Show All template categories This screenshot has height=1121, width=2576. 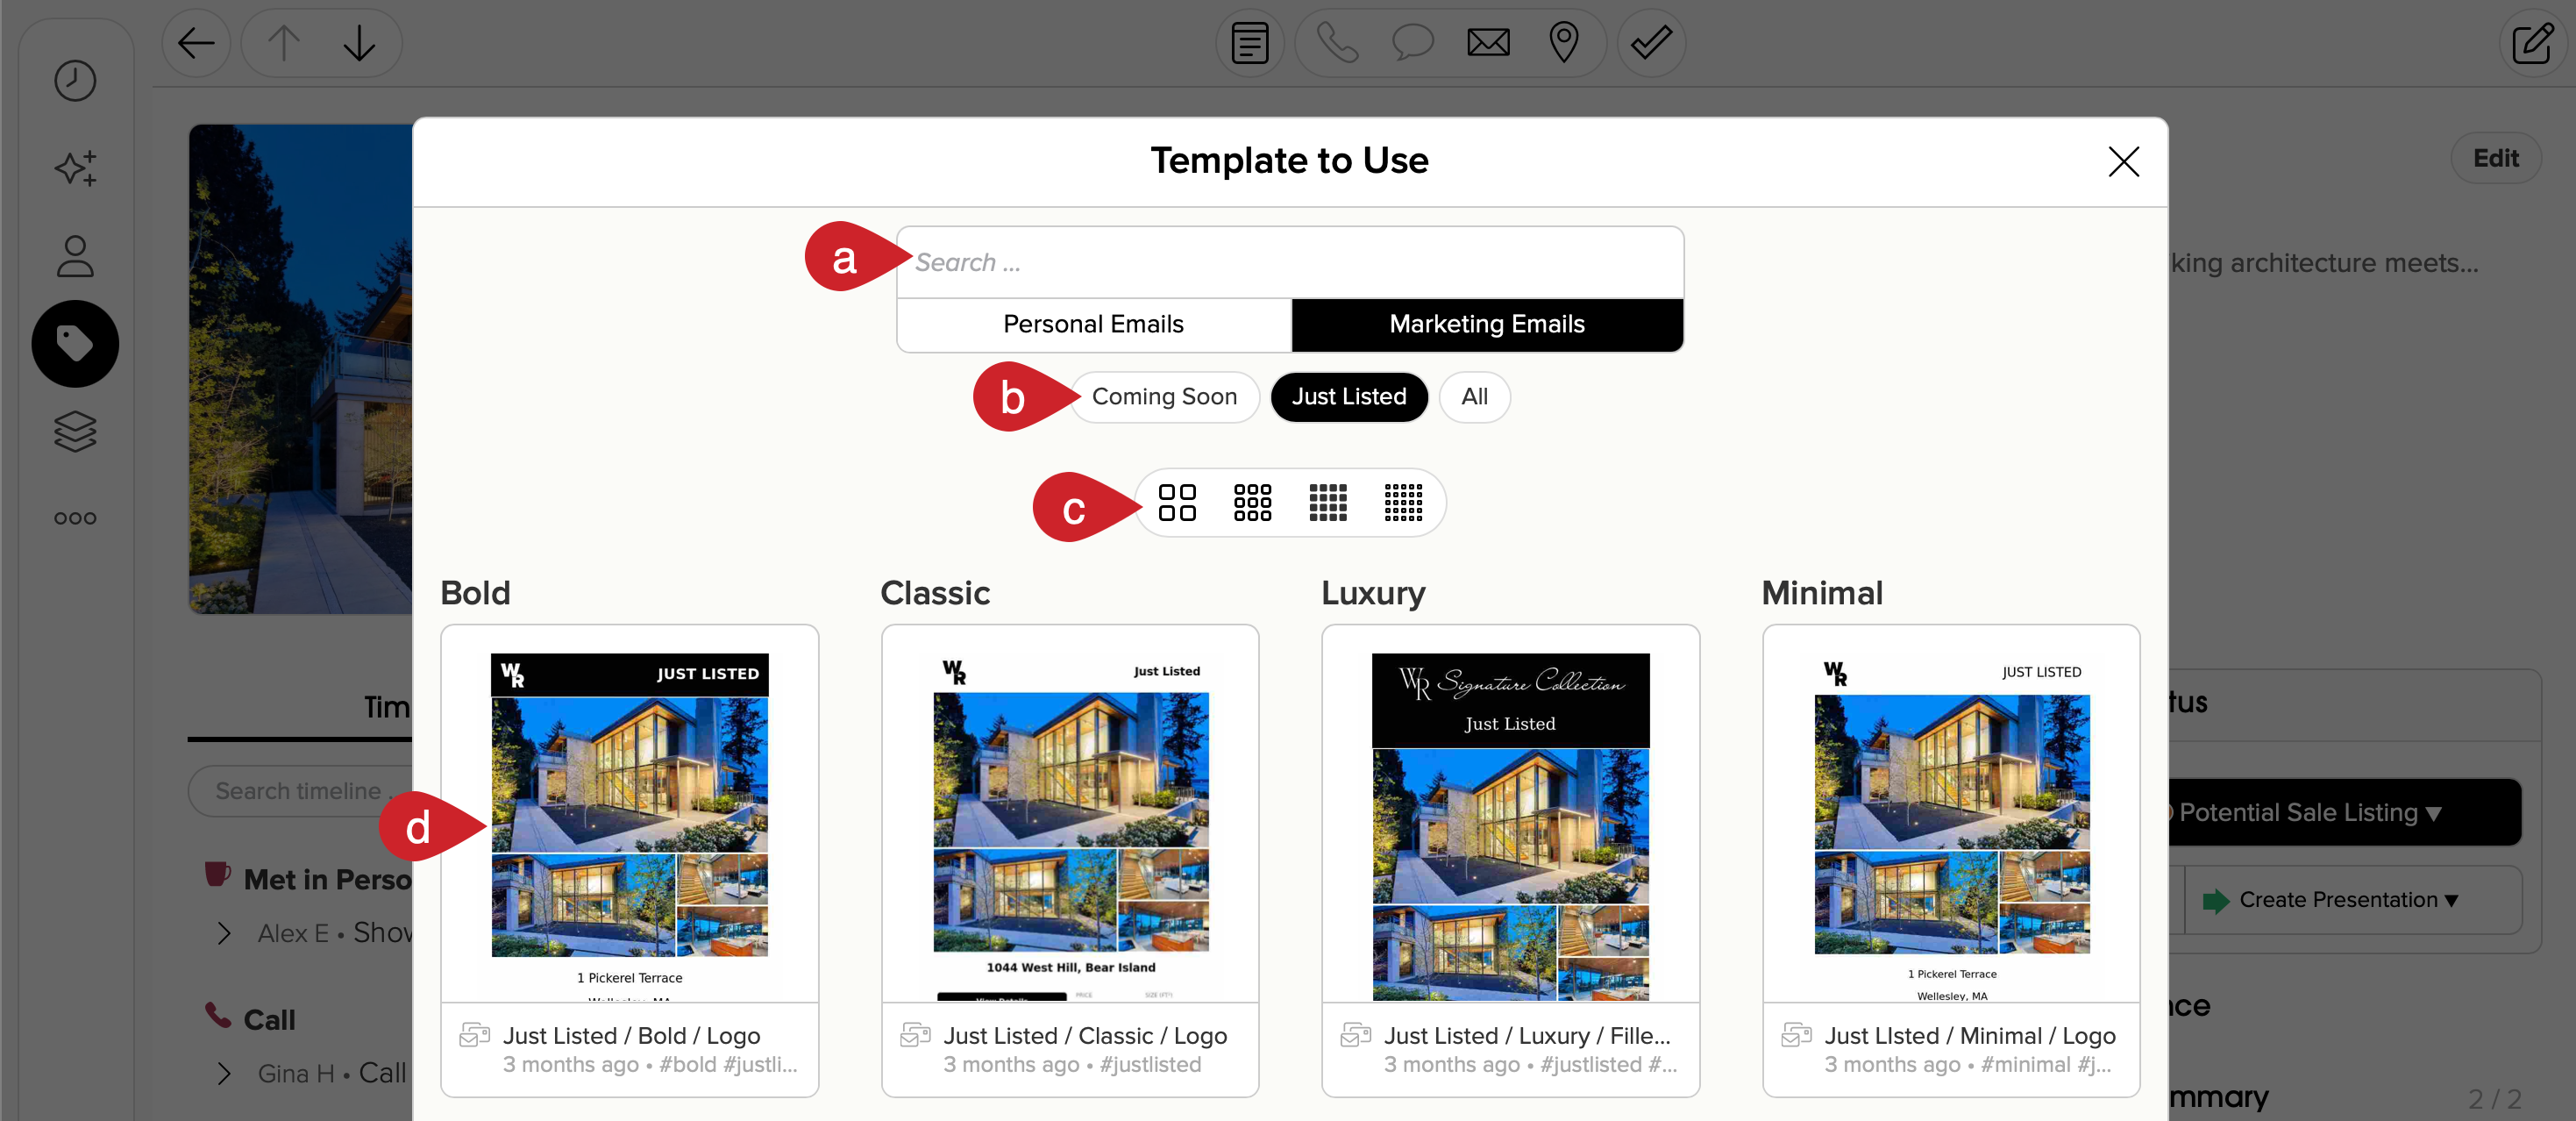point(1474,397)
